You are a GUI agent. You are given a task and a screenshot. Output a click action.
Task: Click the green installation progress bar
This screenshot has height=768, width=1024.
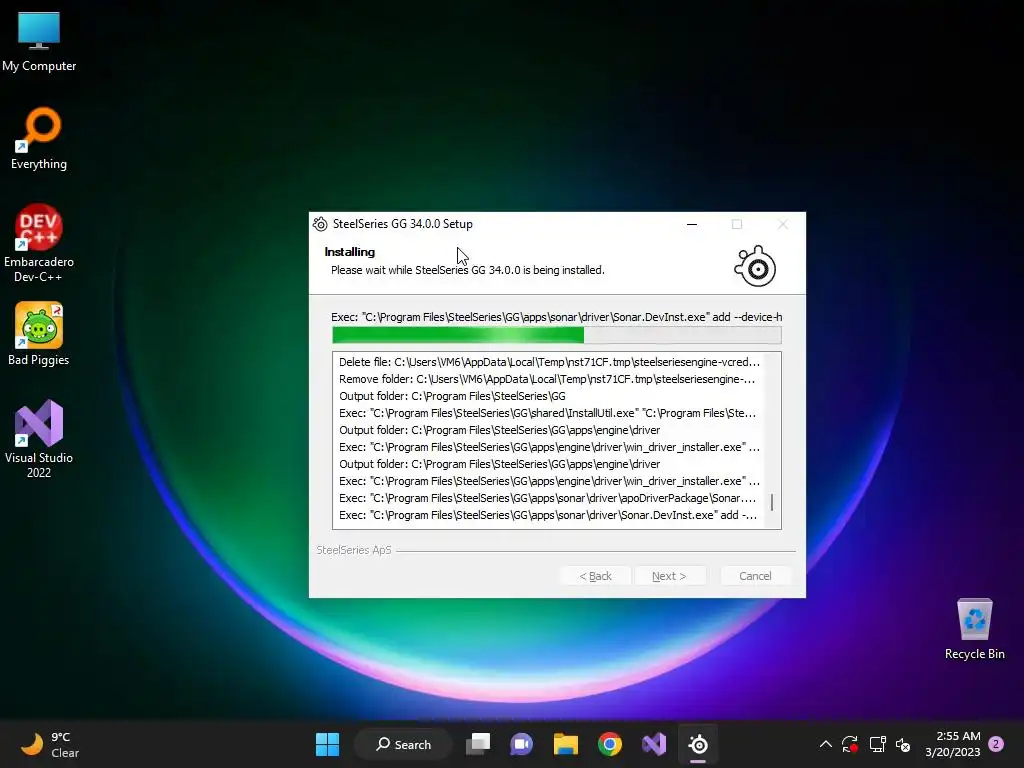coord(556,335)
